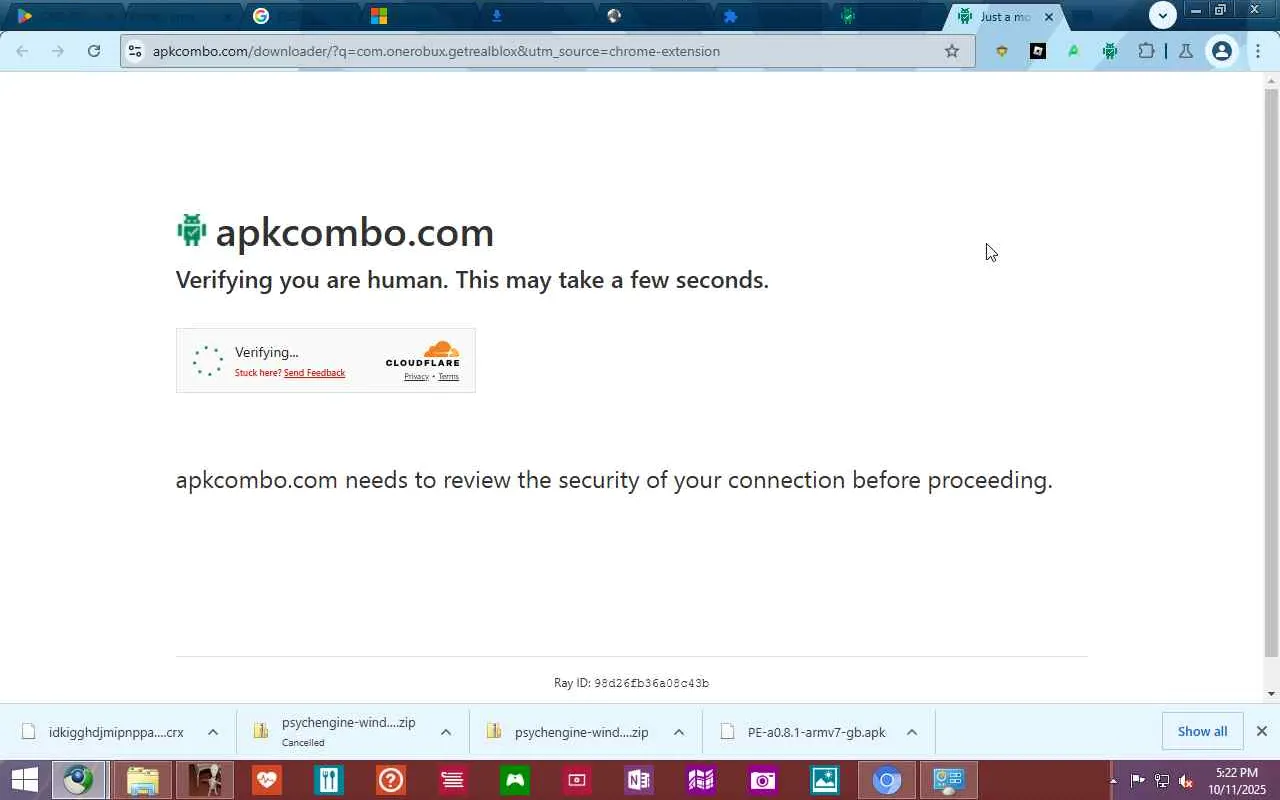Open the Extensions puzzle piece menu
Screen dimensions: 1280x800
(x=1147, y=51)
